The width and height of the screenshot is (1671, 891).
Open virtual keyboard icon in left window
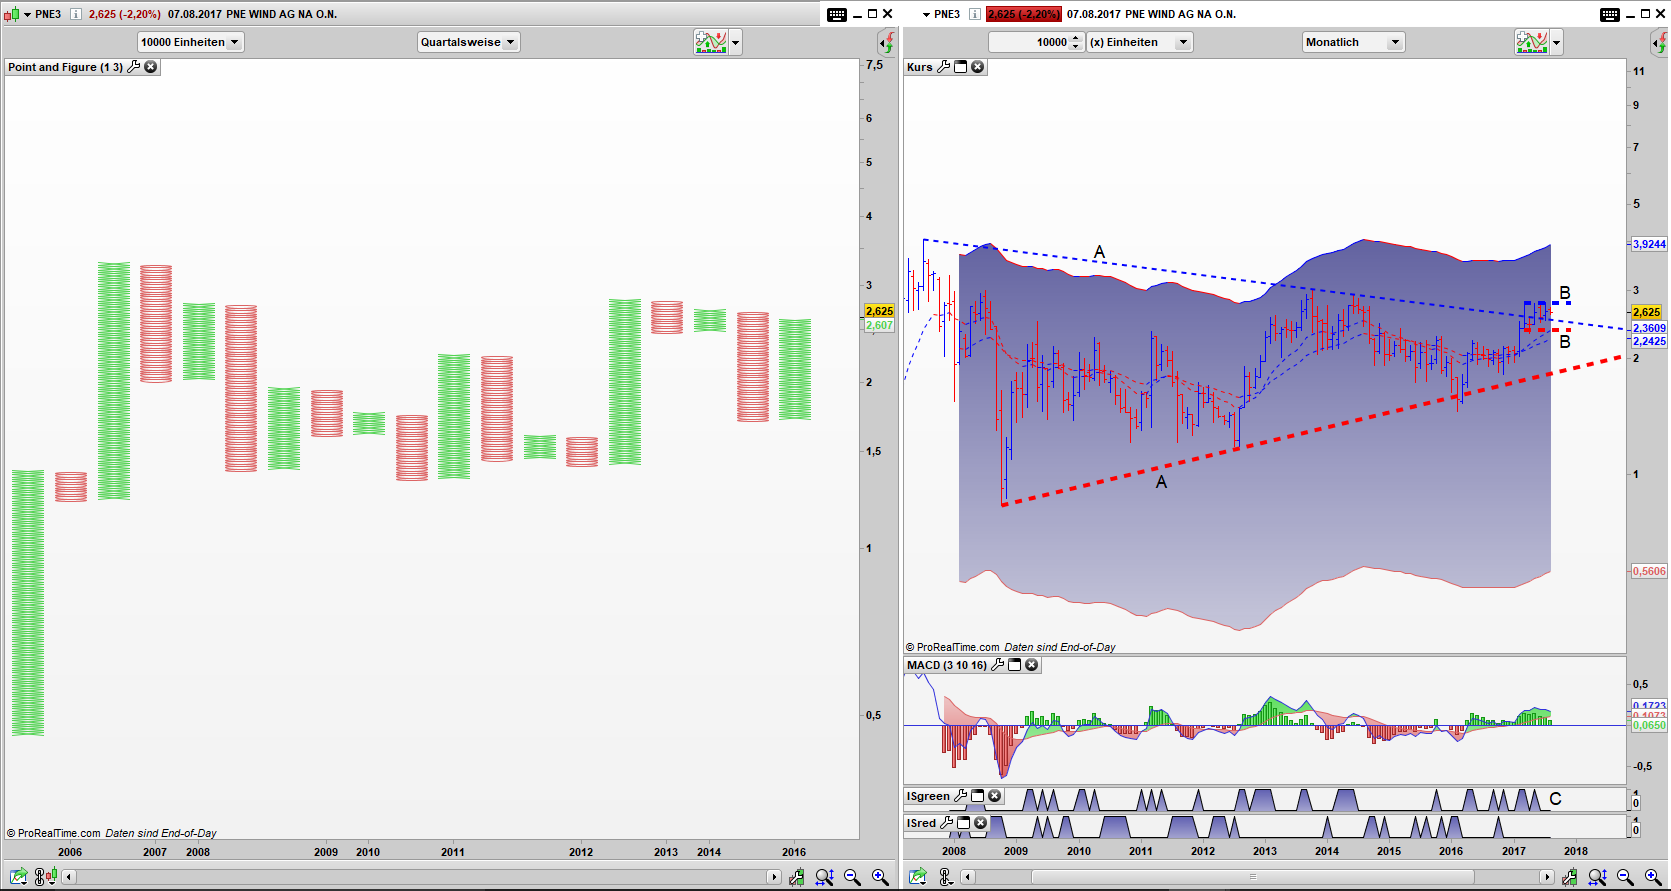(x=837, y=14)
